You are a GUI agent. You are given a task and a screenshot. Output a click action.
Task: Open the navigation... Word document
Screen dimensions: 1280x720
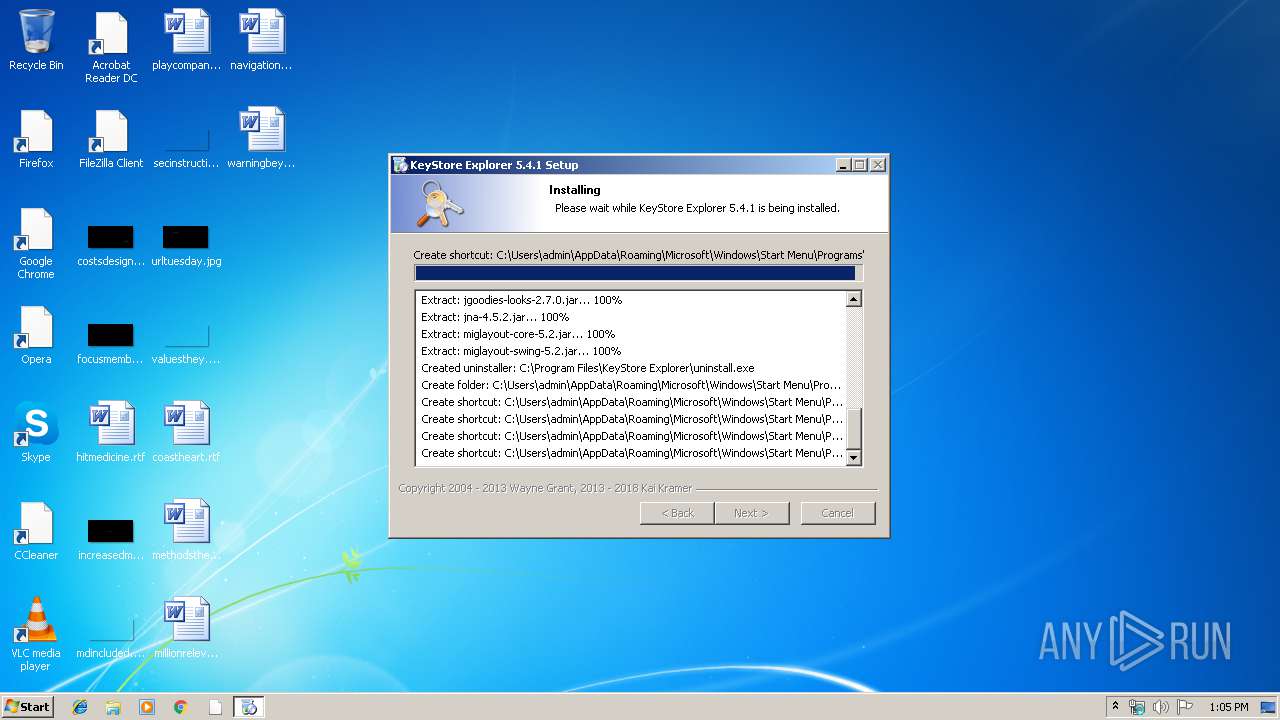261,40
